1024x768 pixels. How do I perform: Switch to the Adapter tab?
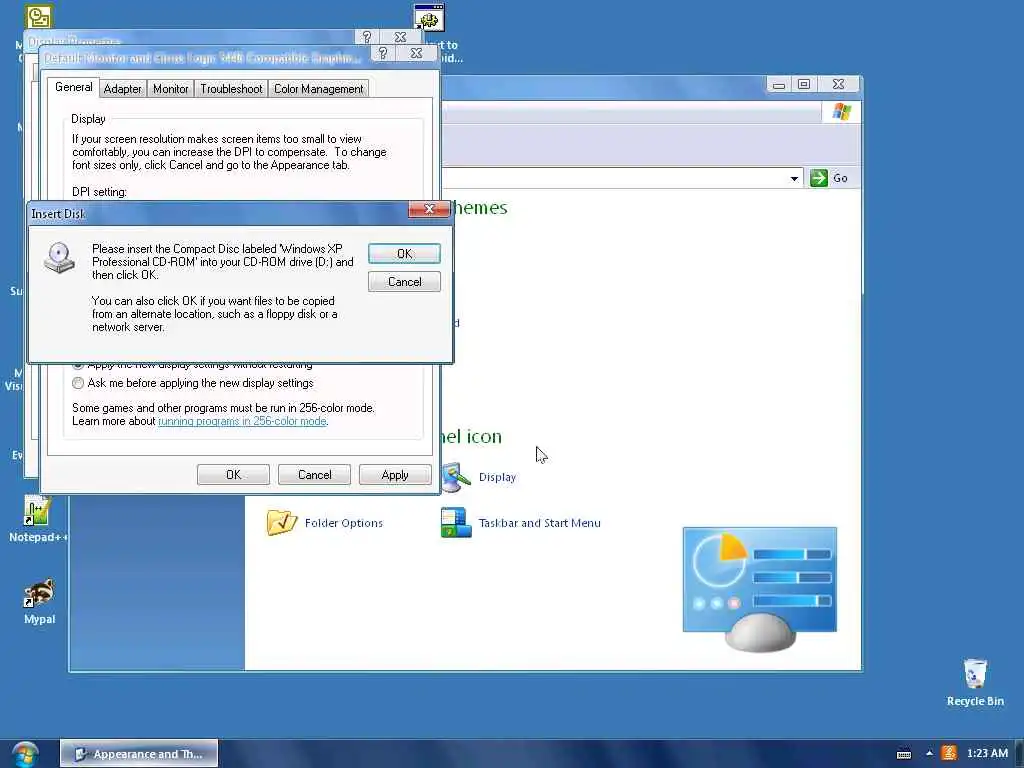pyautogui.click(x=122, y=89)
